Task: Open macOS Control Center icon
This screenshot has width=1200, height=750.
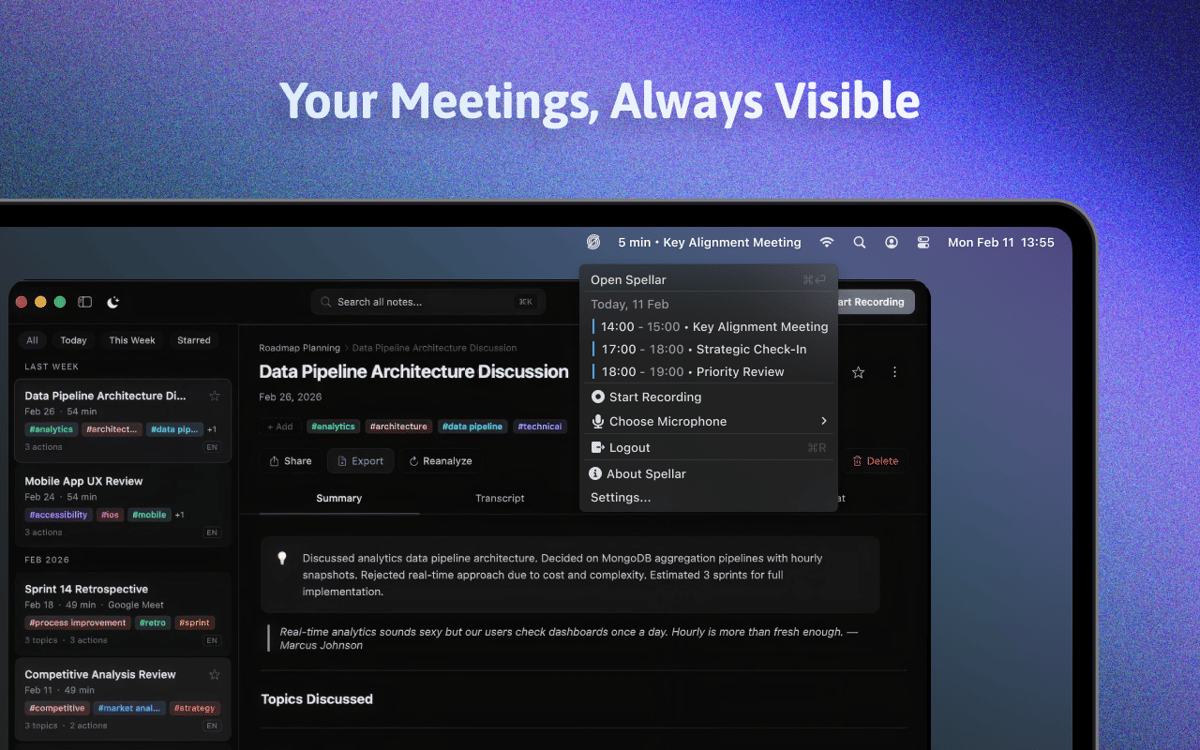Action: (x=923, y=242)
